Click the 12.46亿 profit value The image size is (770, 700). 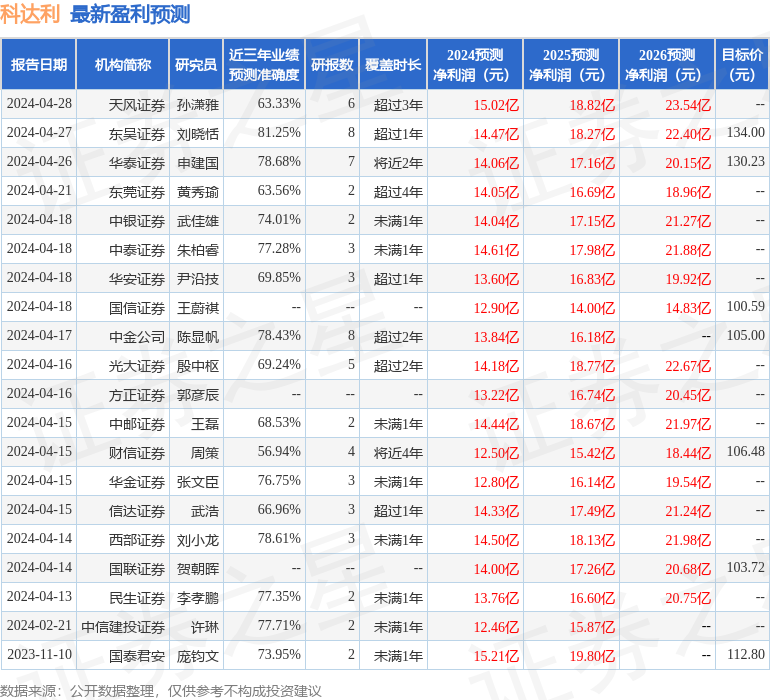point(496,626)
